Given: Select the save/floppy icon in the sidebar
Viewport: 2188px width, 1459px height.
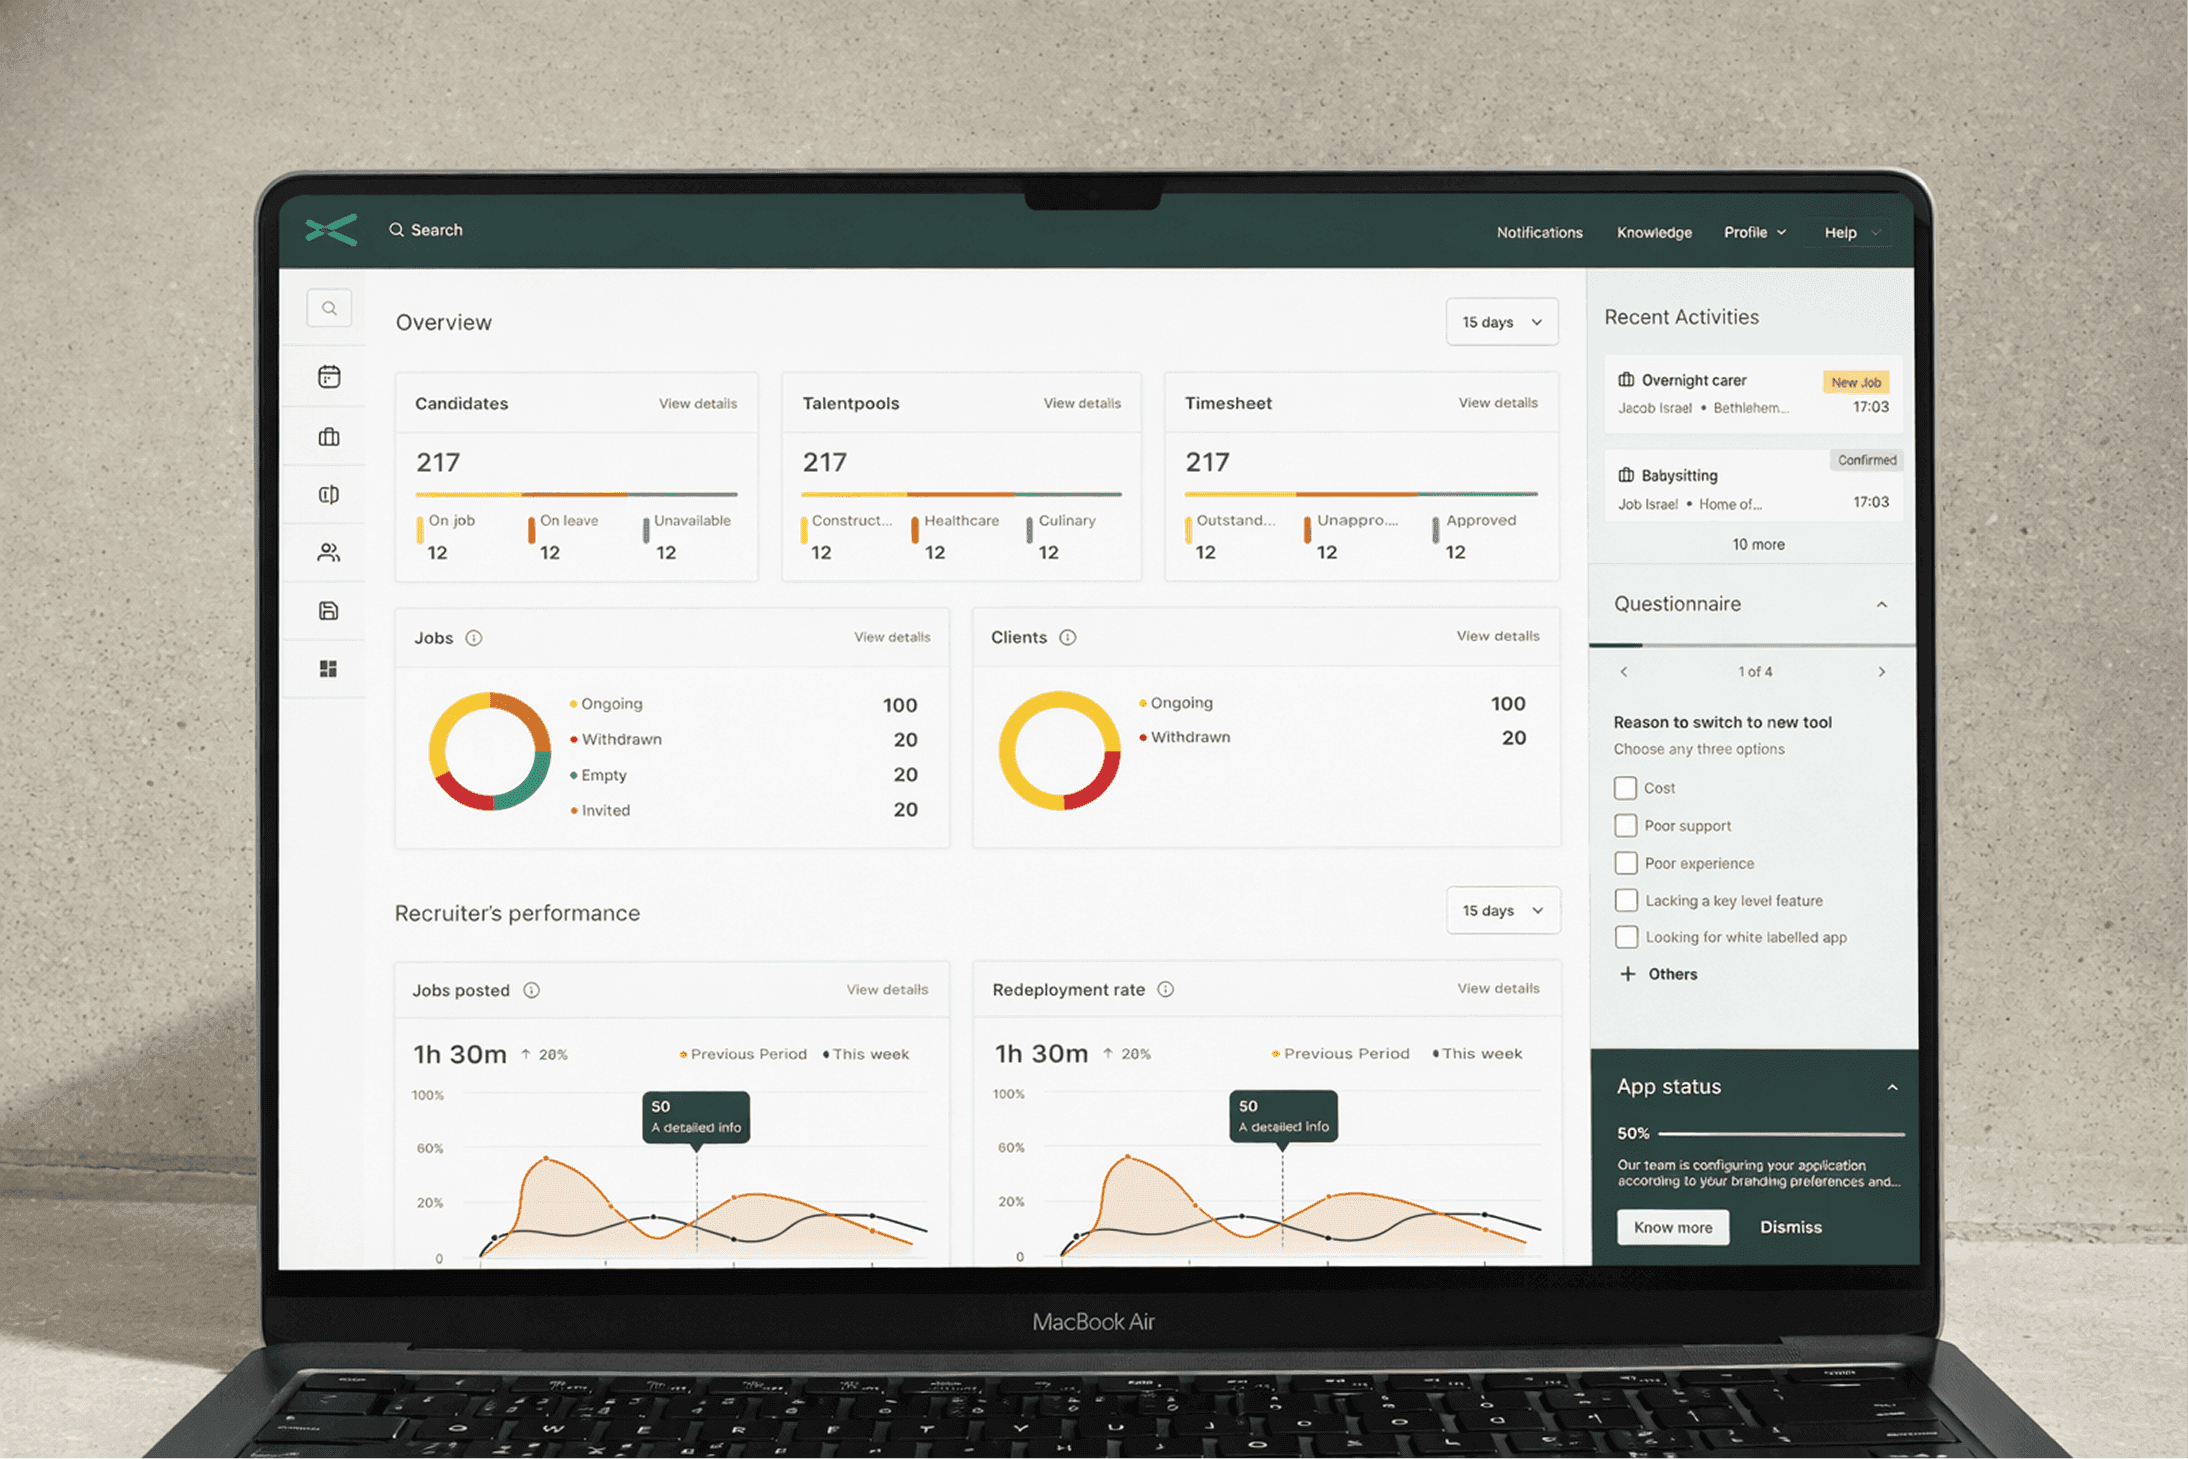Looking at the screenshot, I should point(328,611).
